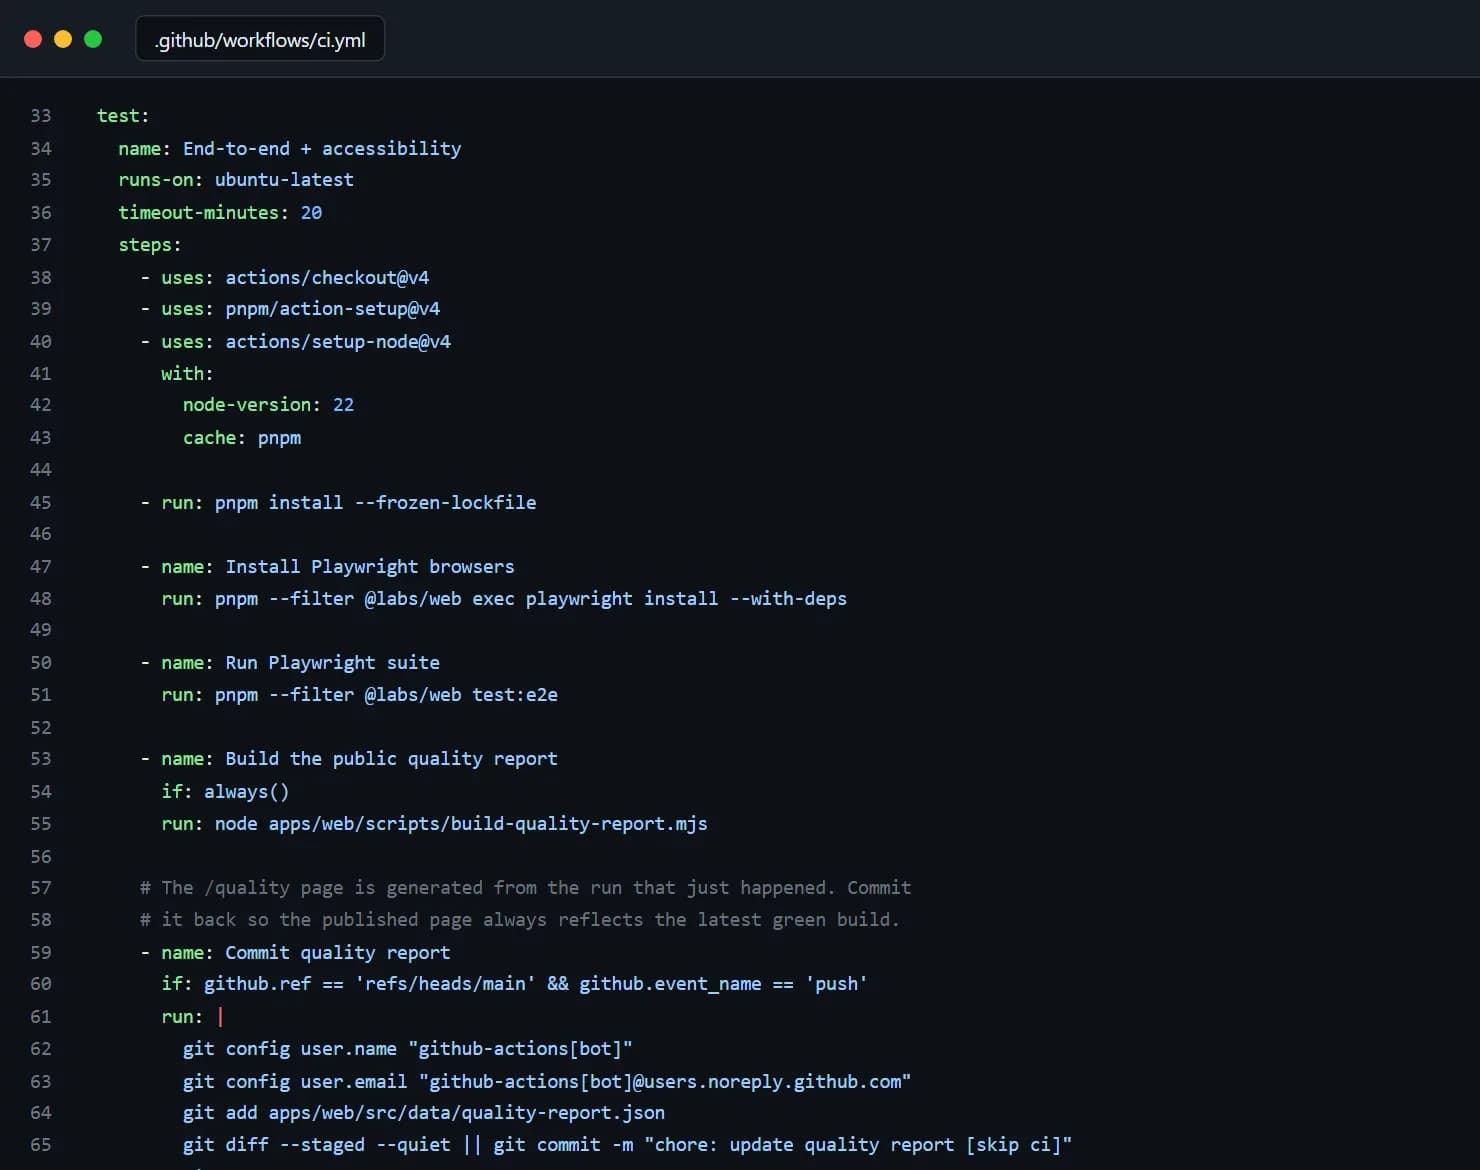Click 'git diff --staged --quiet' line

point(627,1145)
